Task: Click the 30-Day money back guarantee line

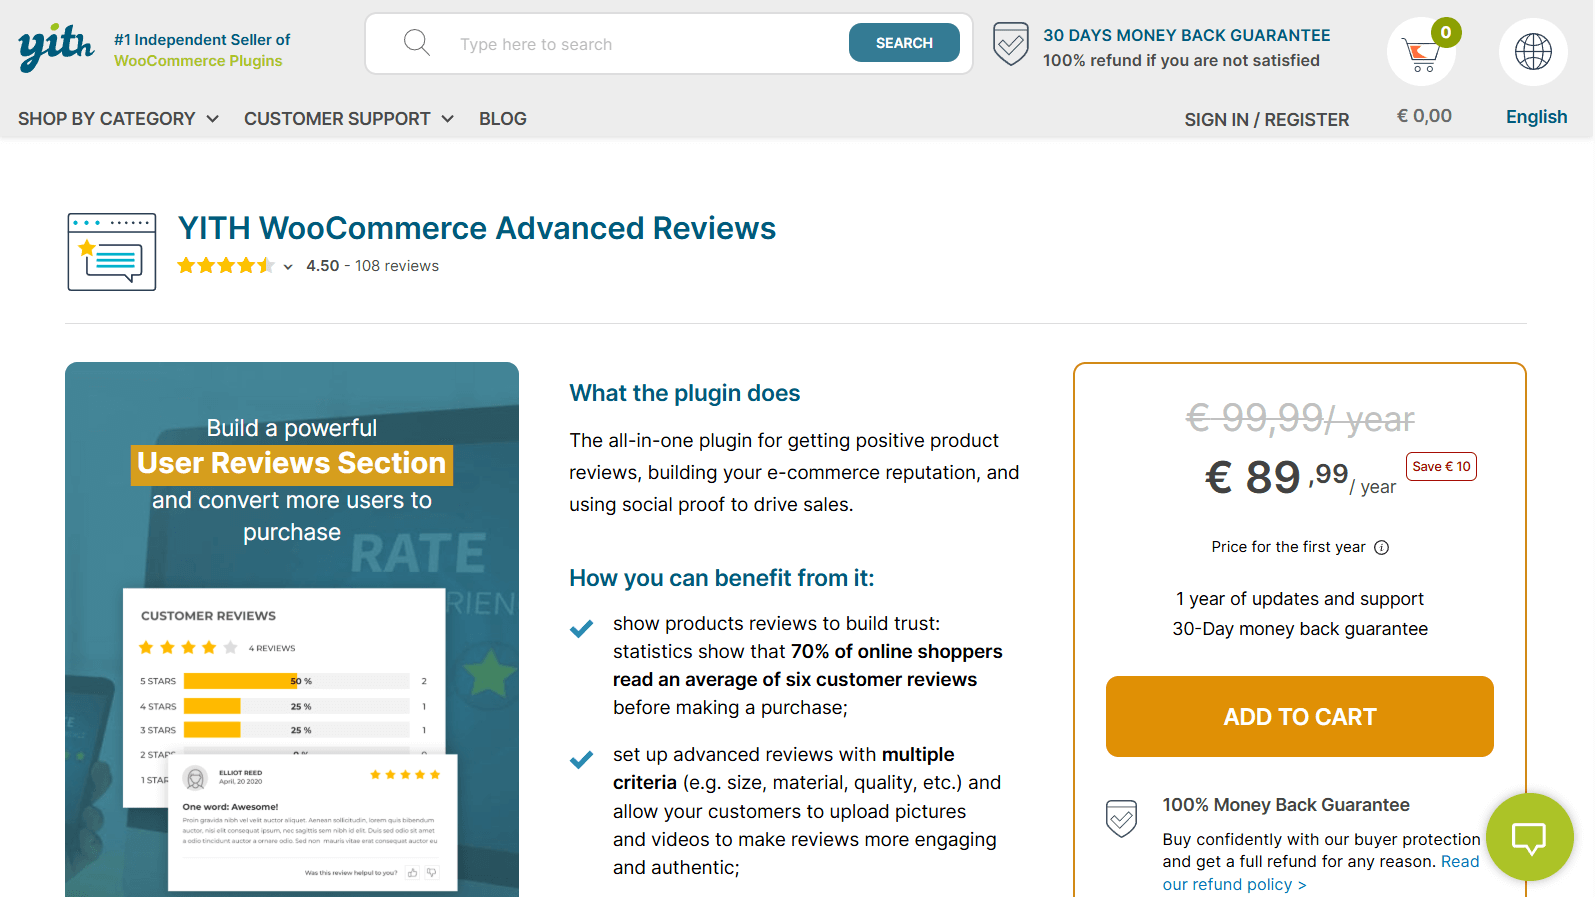Action: [x=1300, y=629]
